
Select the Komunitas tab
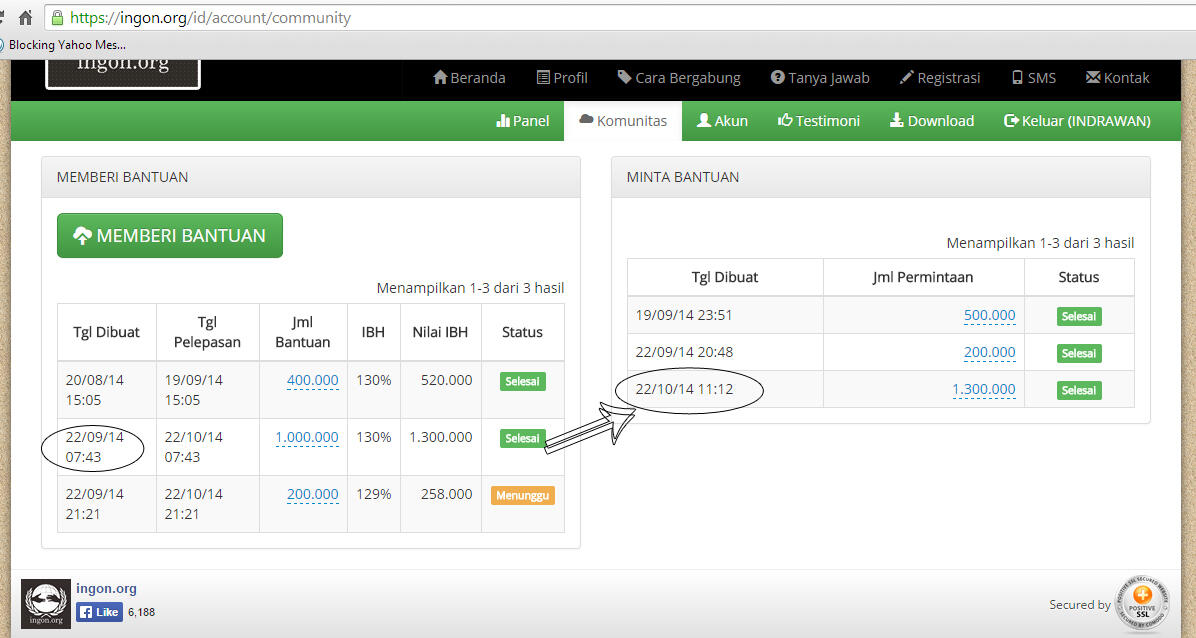point(623,121)
